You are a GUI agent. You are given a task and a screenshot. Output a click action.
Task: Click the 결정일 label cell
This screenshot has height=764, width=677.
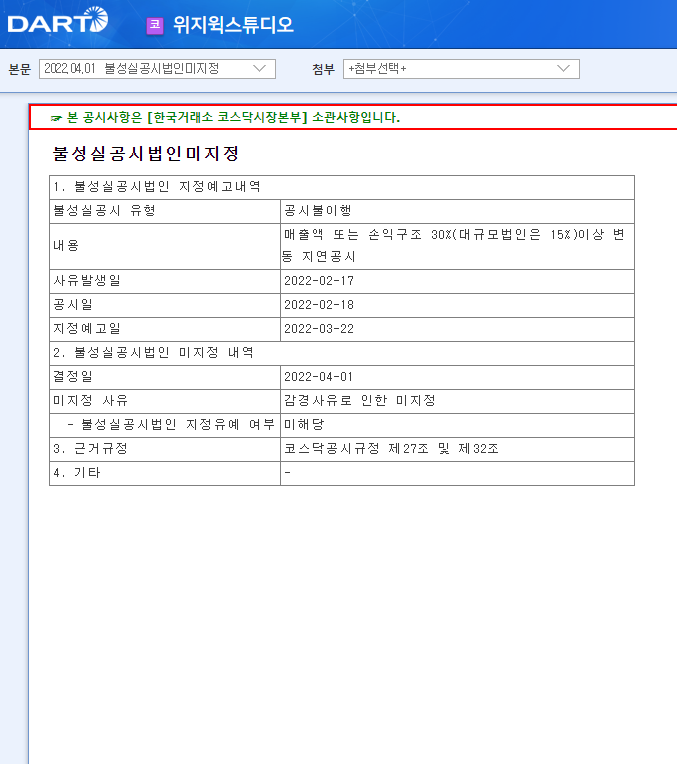click(165, 377)
